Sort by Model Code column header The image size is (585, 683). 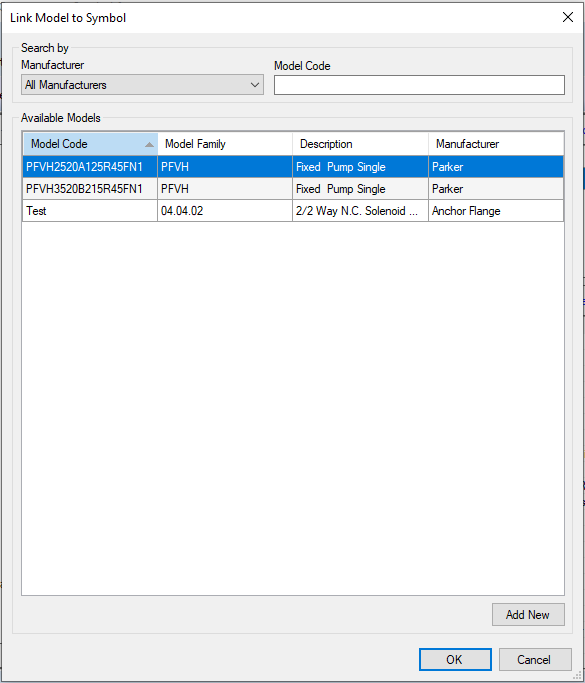(x=90, y=144)
